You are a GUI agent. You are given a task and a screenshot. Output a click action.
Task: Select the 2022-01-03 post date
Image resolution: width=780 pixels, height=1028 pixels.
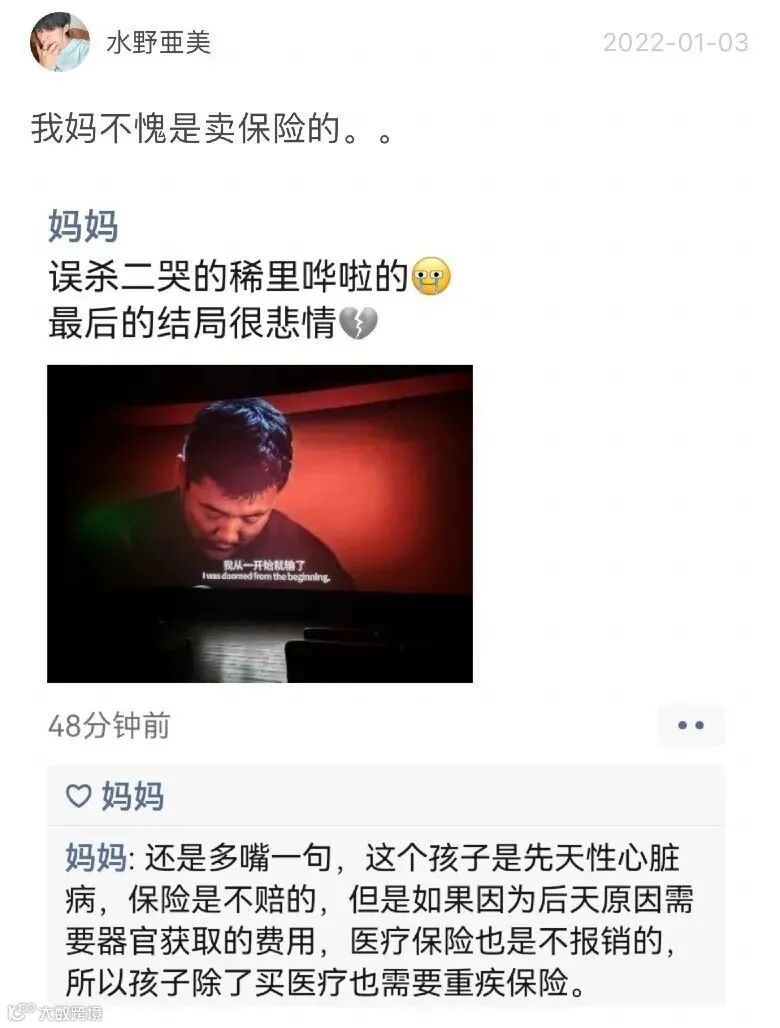pos(676,43)
